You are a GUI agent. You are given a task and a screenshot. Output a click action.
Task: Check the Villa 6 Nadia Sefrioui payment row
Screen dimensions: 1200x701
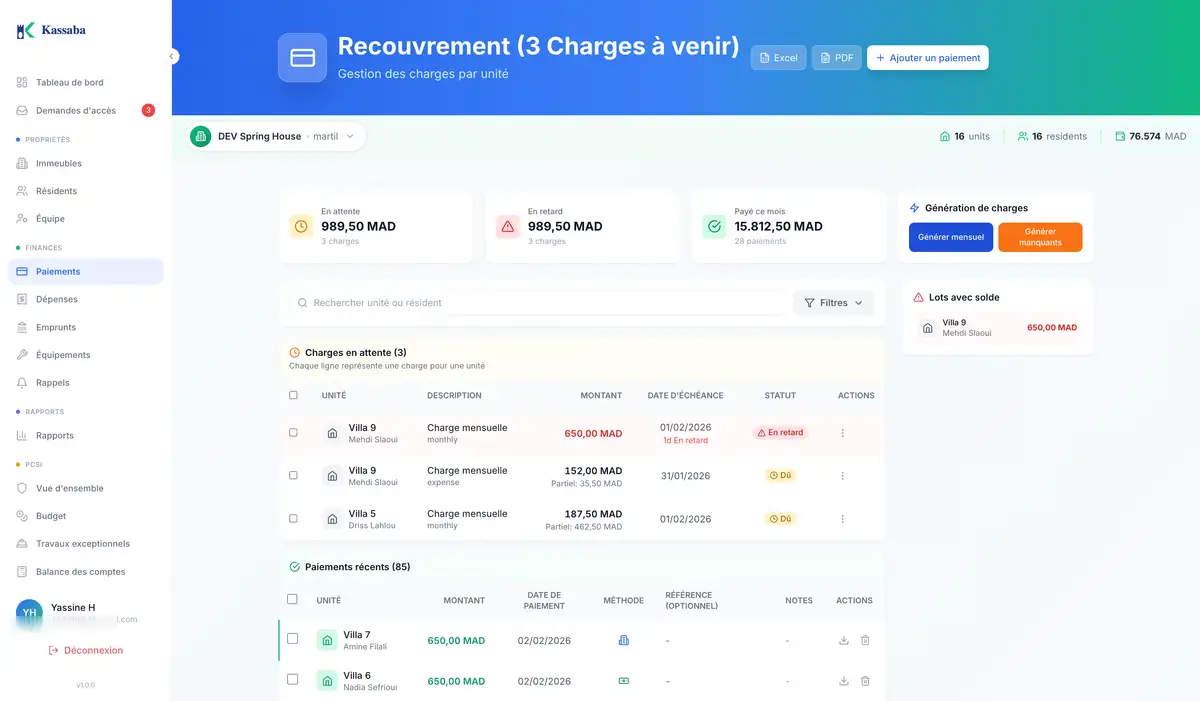(x=292, y=680)
